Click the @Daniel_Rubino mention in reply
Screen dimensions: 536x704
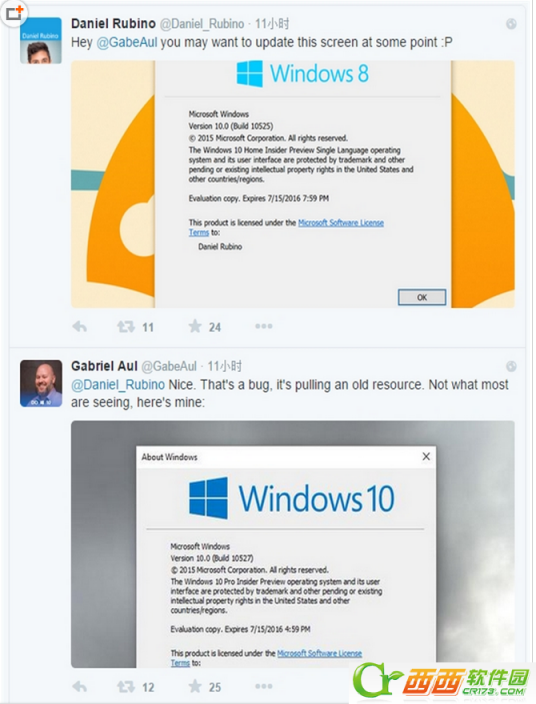tap(118, 385)
